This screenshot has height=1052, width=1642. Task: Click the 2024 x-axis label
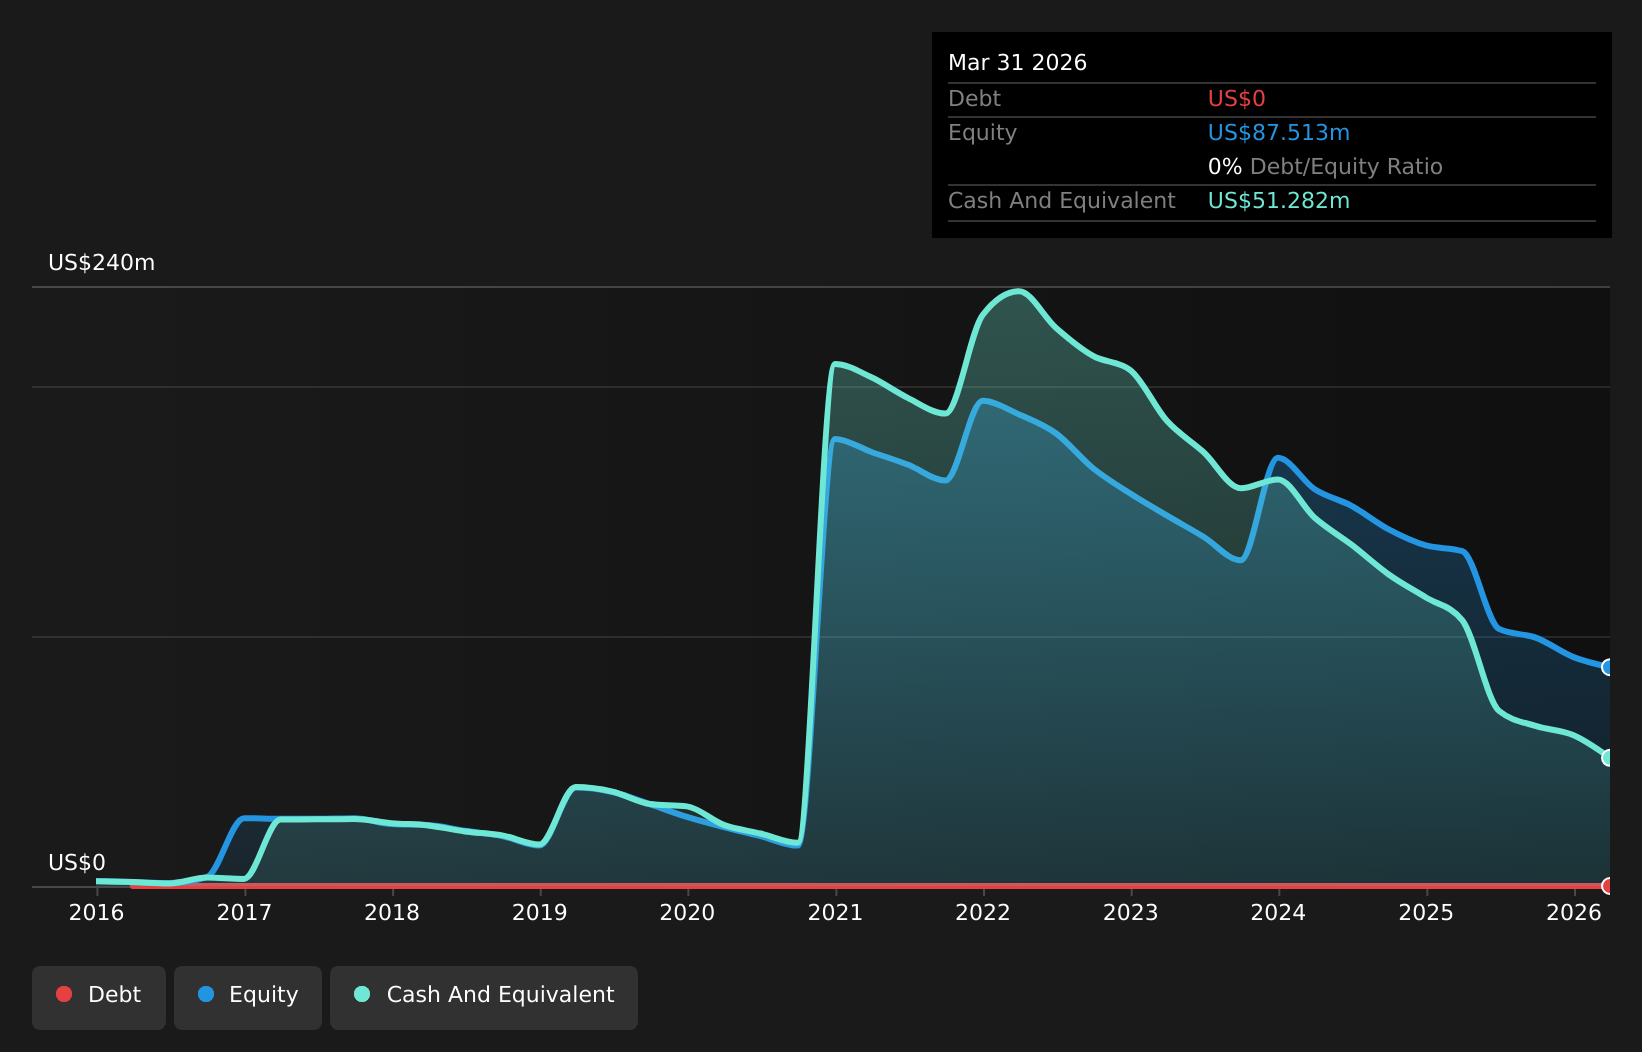(1279, 912)
